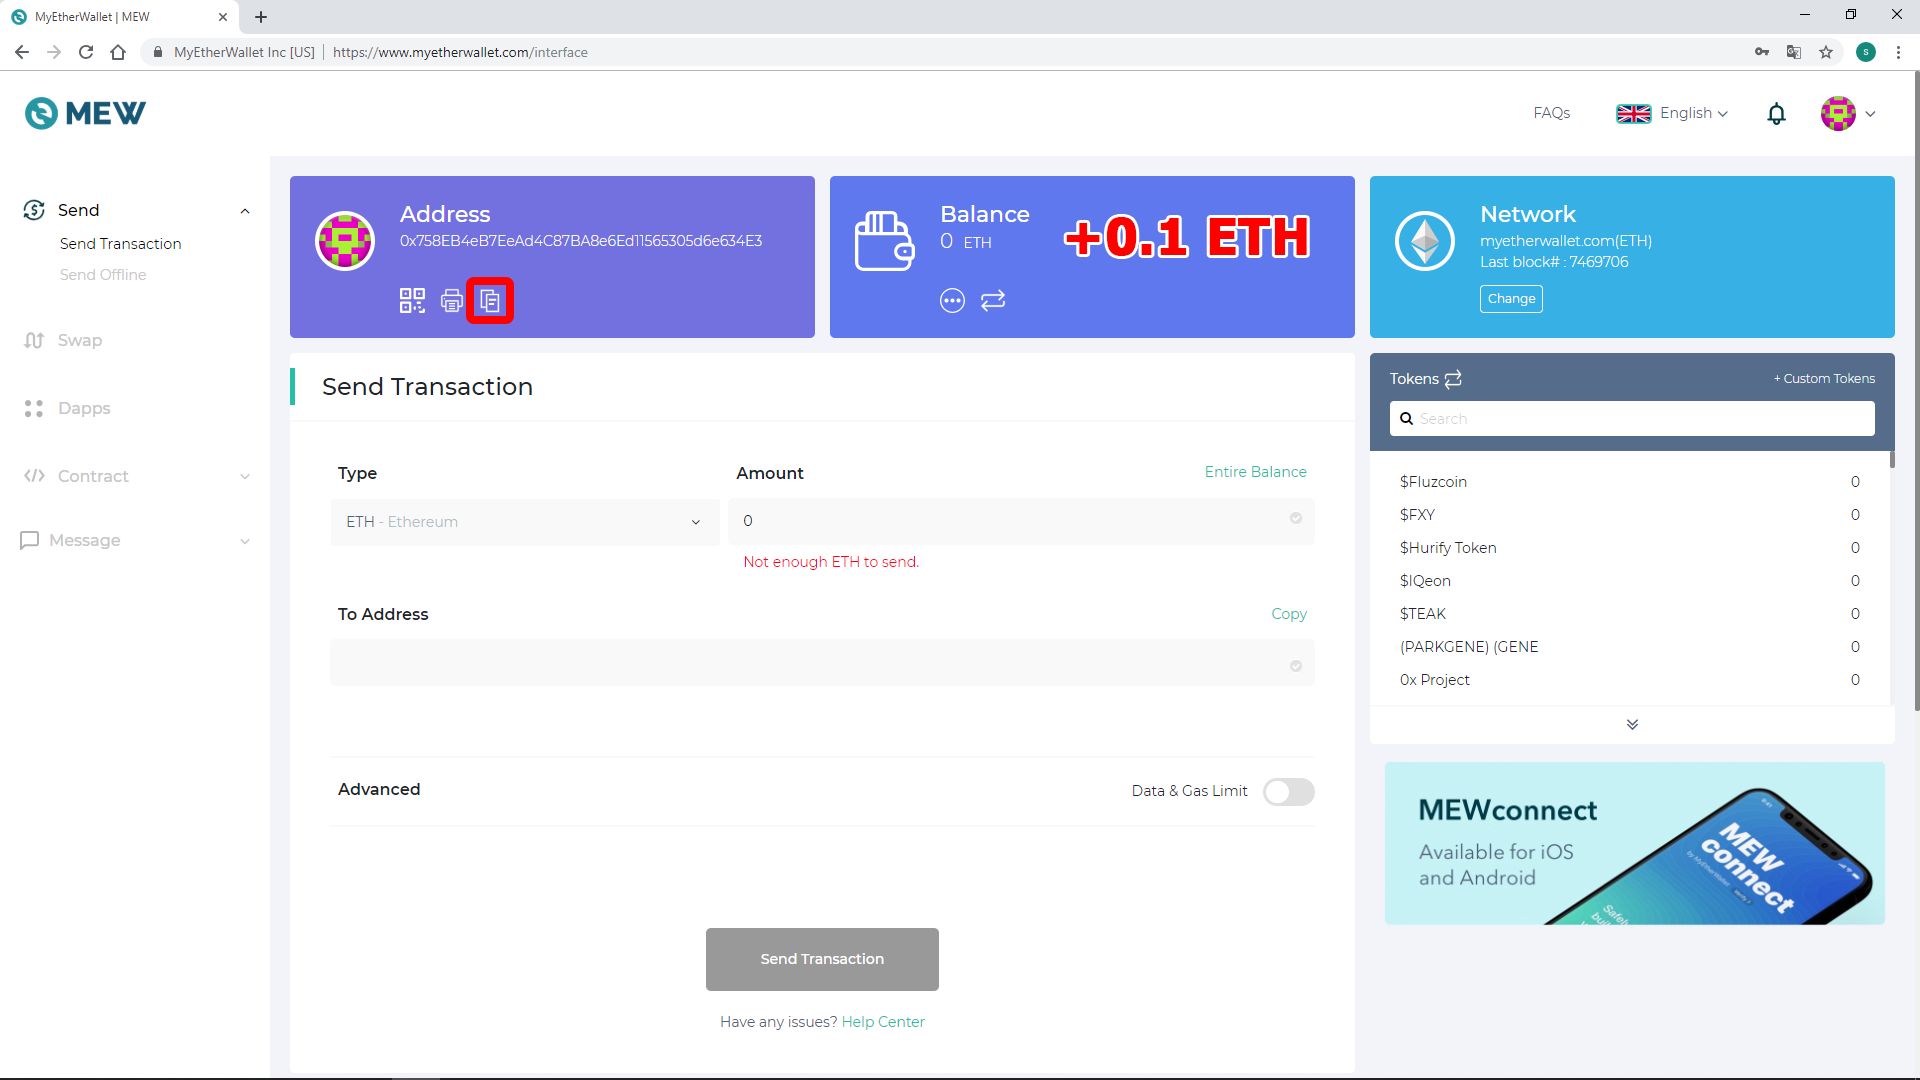Open the Chrome three-dot menu
This screenshot has width=1920, height=1080.
(1898, 52)
